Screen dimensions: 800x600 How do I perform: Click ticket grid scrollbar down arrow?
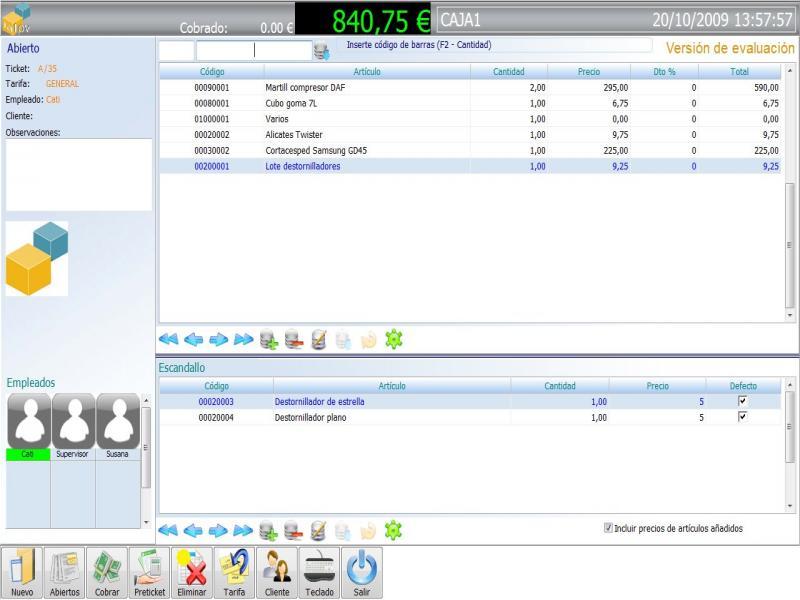click(790, 315)
